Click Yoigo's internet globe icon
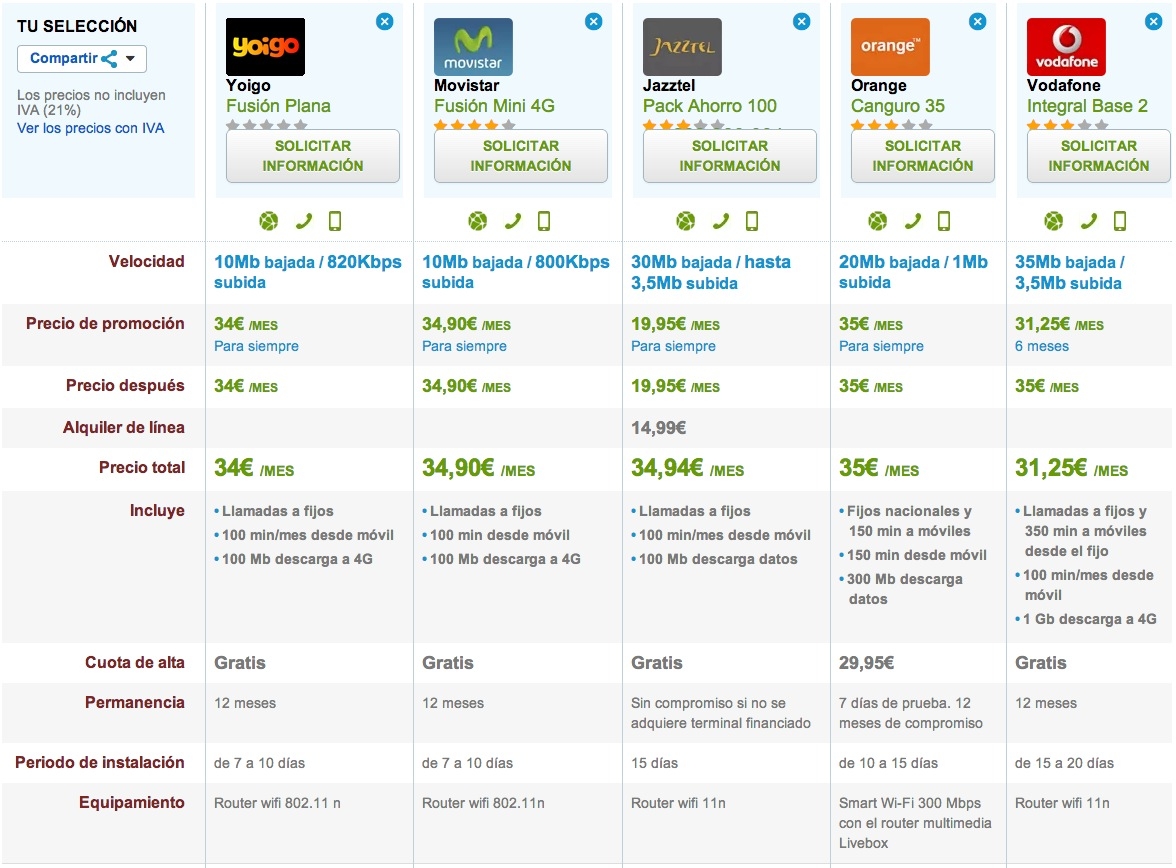Screen dimensions: 1176x868 click(x=268, y=221)
